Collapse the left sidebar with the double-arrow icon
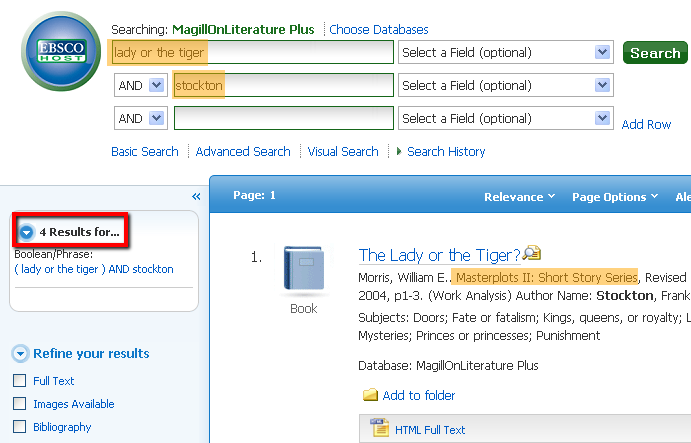The height and width of the screenshot is (443, 691). [196, 197]
